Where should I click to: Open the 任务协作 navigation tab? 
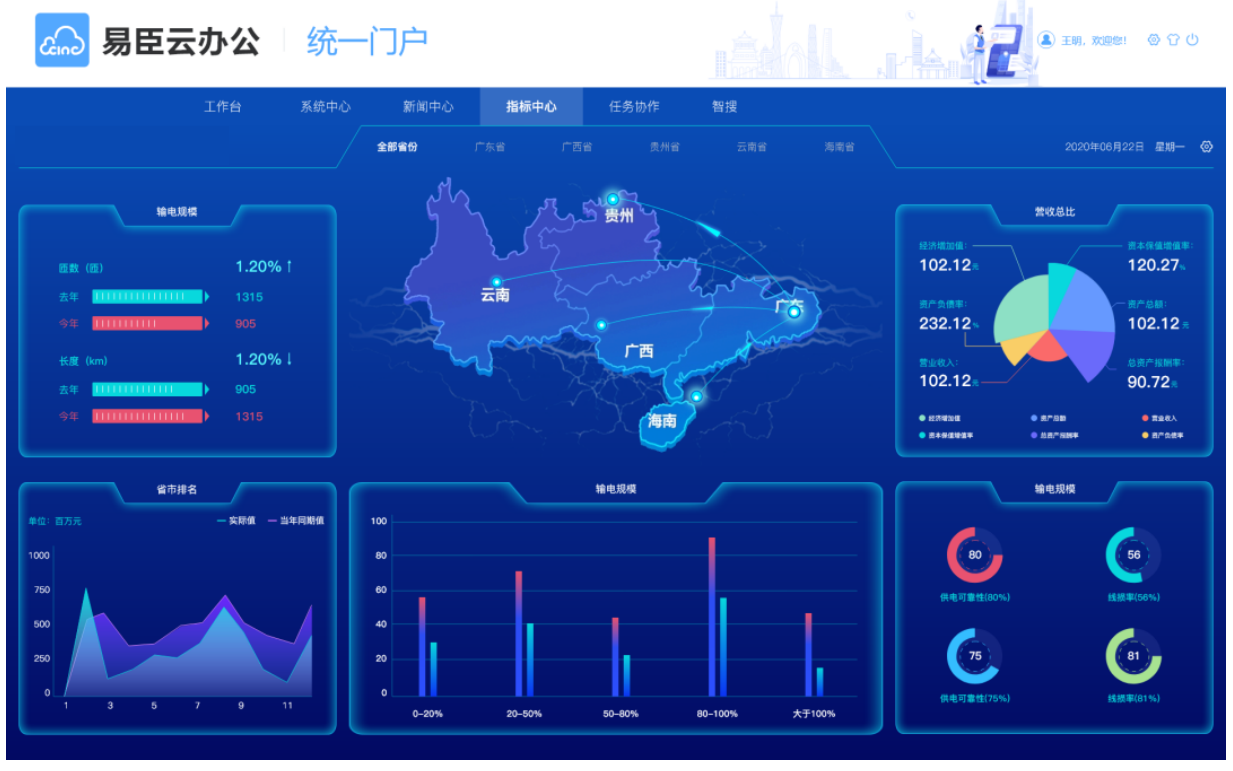[x=634, y=107]
